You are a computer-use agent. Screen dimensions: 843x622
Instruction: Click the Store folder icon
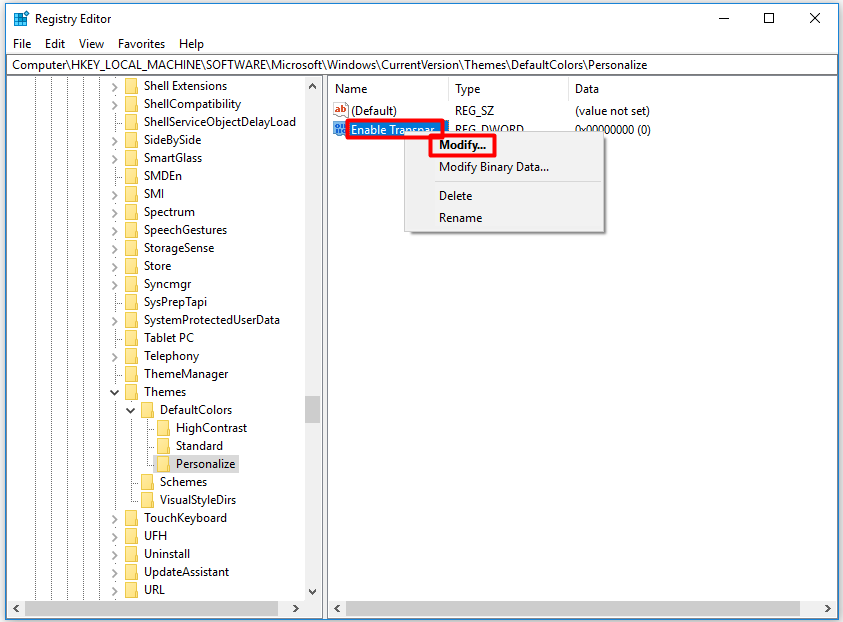click(x=133, y=265)
